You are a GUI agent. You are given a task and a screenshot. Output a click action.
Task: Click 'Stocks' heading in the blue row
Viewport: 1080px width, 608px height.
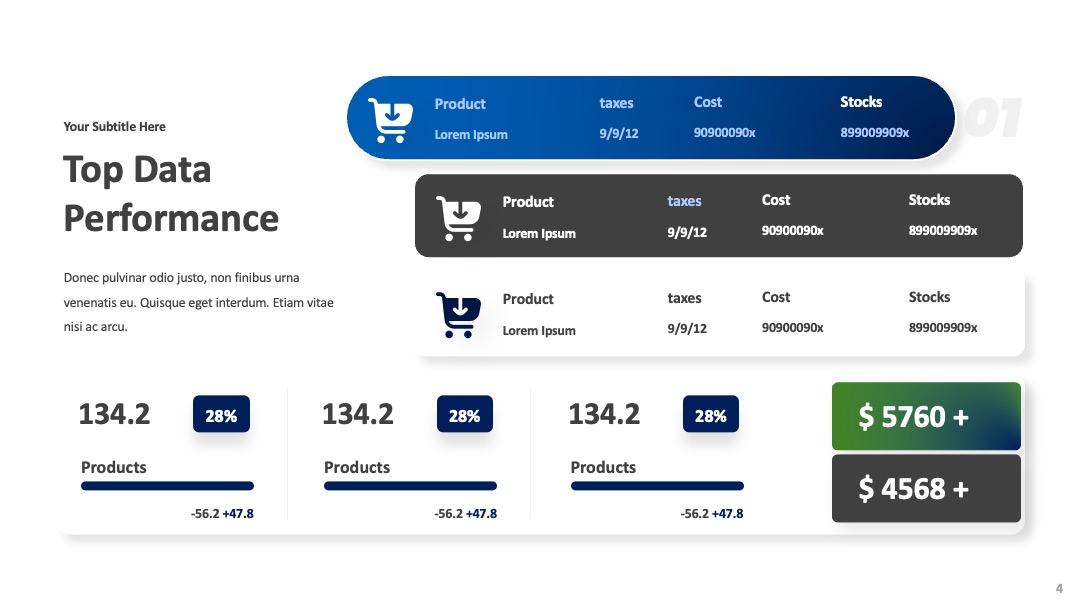[861, 102]
